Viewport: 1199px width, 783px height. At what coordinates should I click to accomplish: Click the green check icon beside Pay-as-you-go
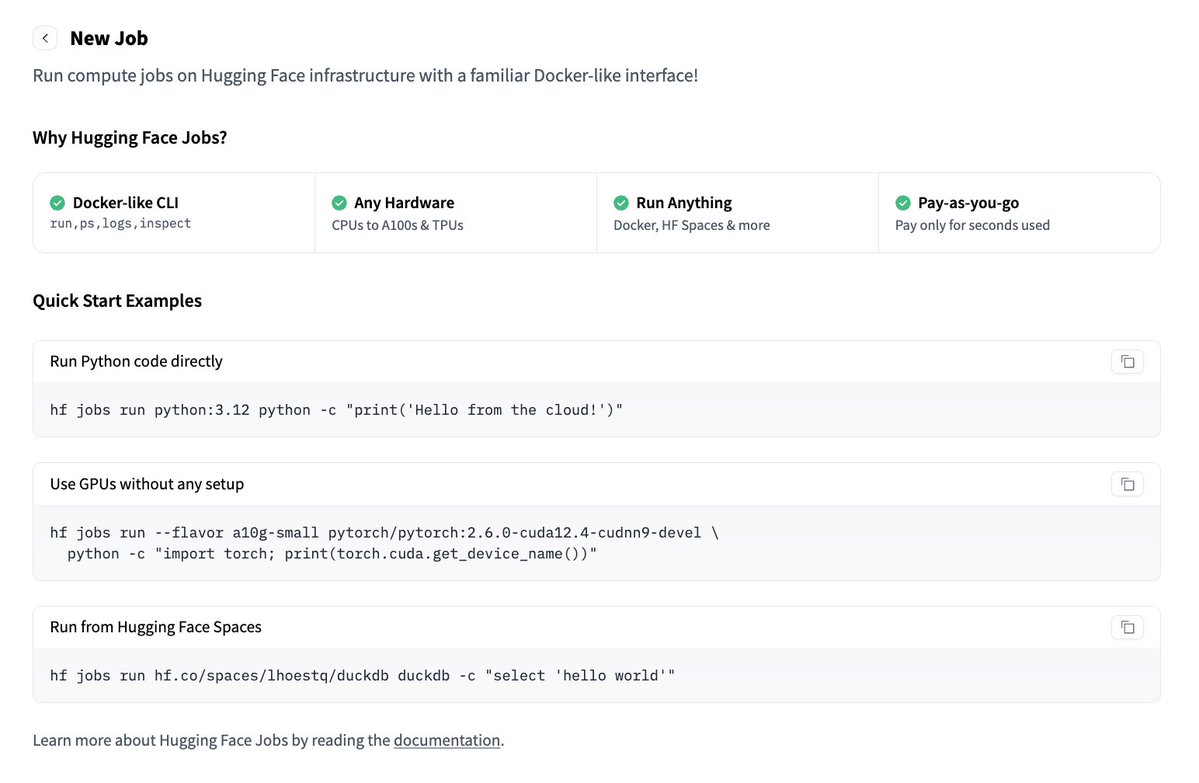(x=903, y=203)
